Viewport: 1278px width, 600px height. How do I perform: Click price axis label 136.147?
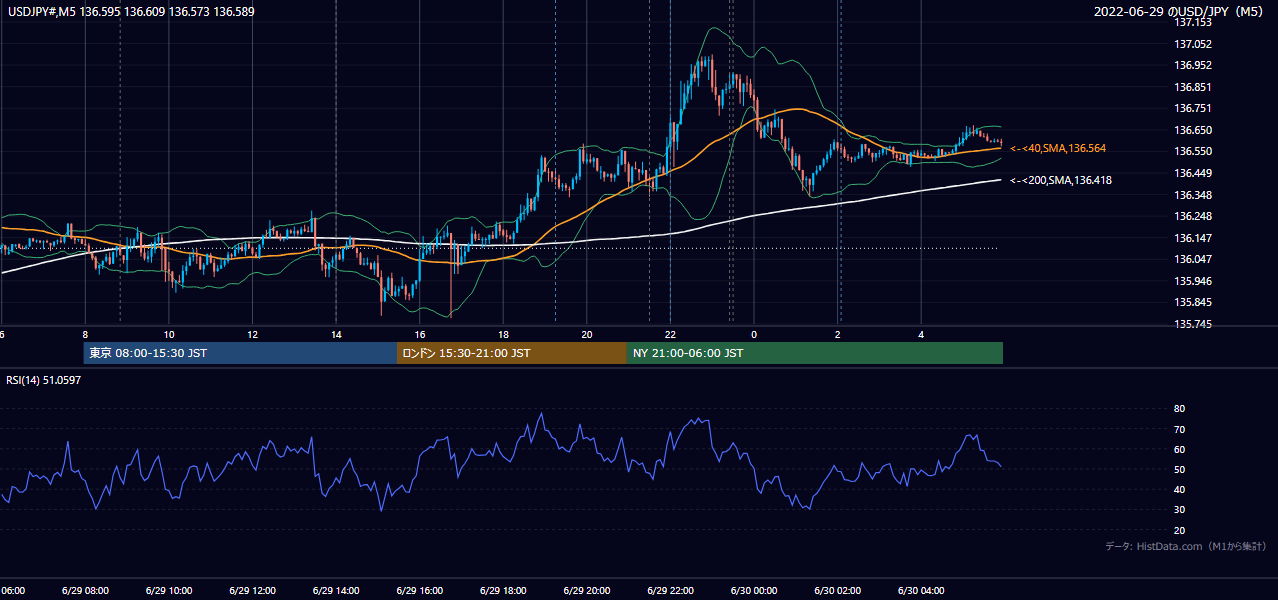coord(1193,238)
